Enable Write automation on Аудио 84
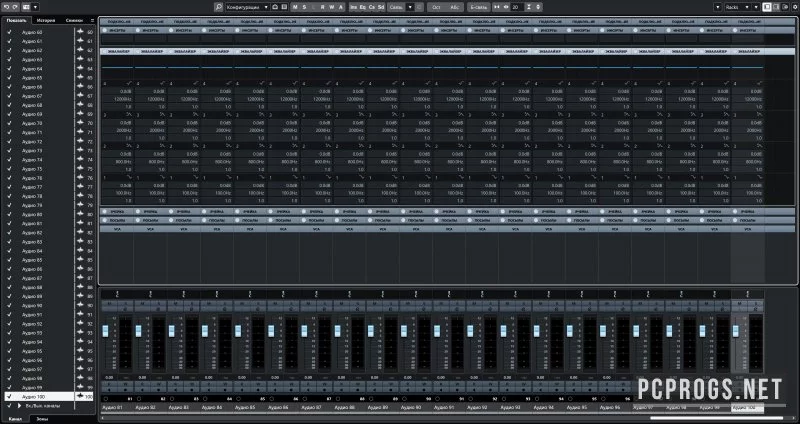 point(226,383)
